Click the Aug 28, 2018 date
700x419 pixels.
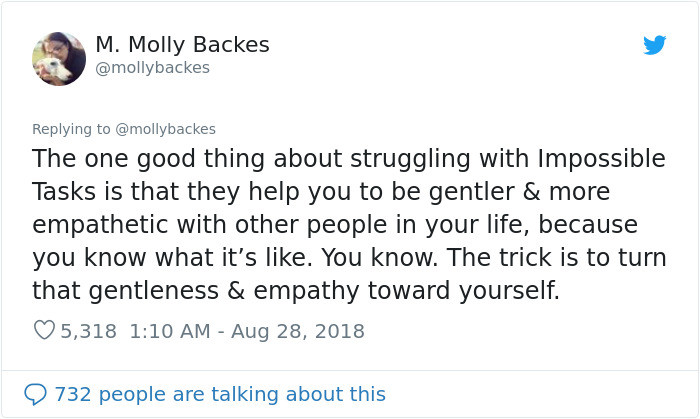click(298, 332)
